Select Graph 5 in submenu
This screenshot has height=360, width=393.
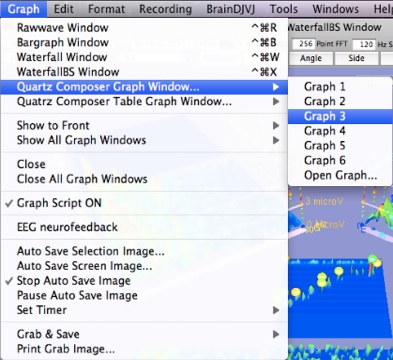[340, 145]
